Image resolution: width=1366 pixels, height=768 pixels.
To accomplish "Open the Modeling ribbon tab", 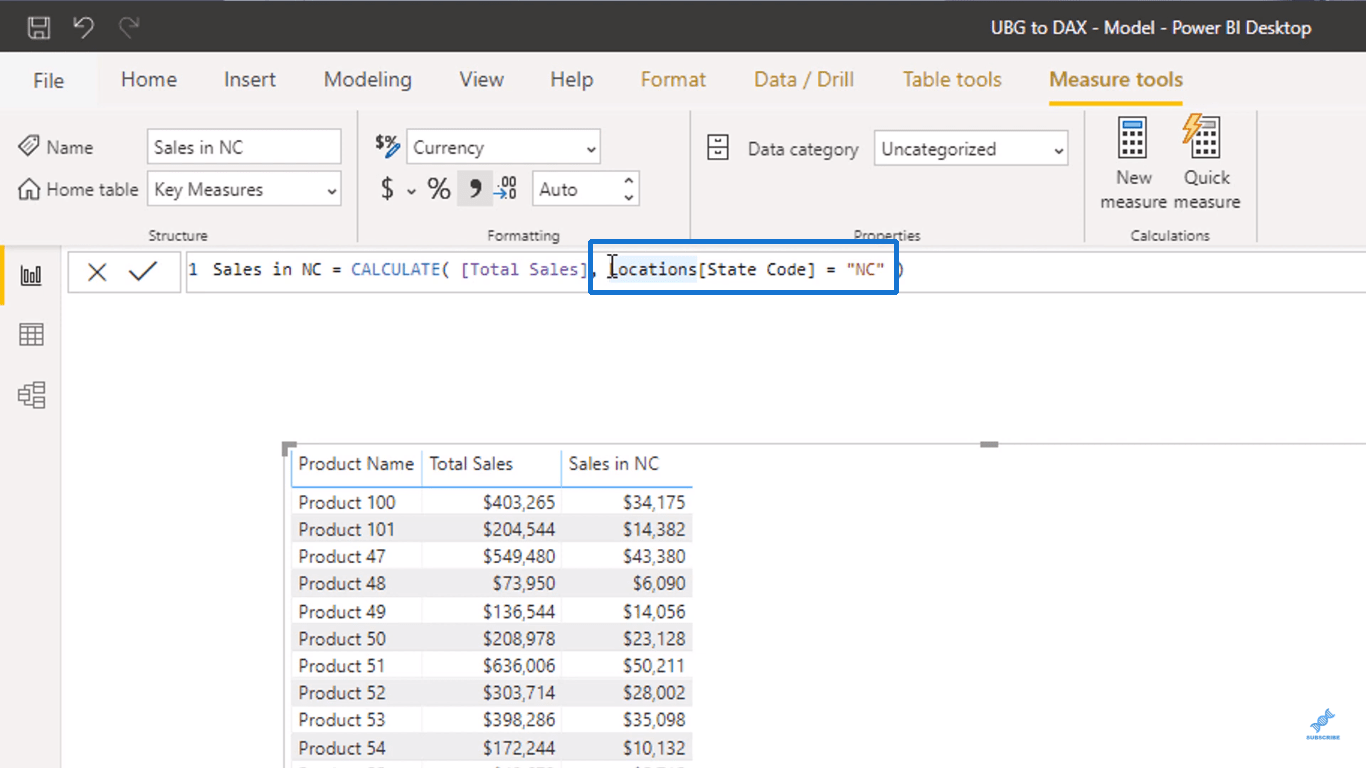I will click(368, 79).
